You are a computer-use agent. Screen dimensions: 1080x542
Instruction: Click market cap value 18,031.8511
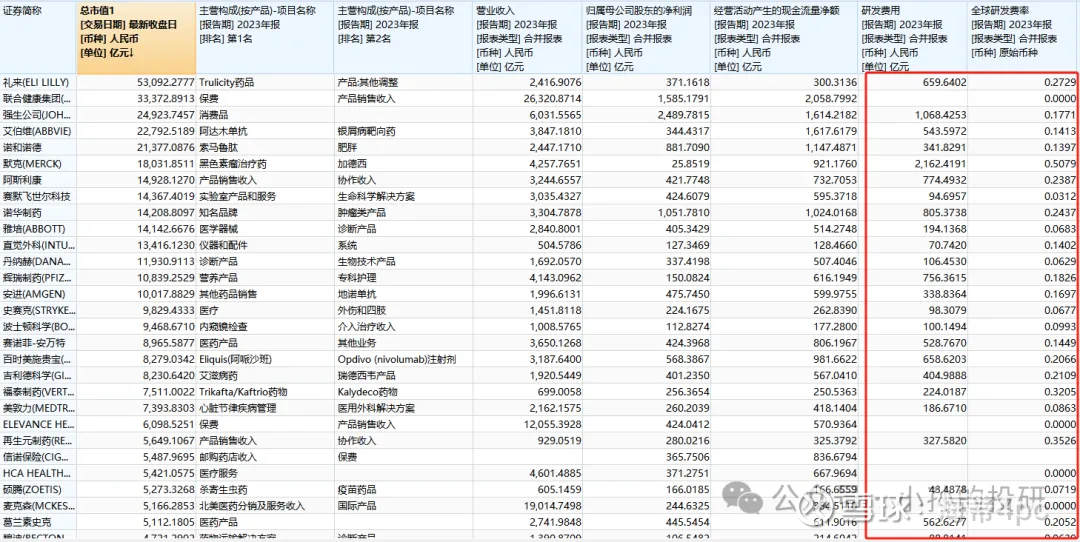pyautogui.click(x=165, y=164)
